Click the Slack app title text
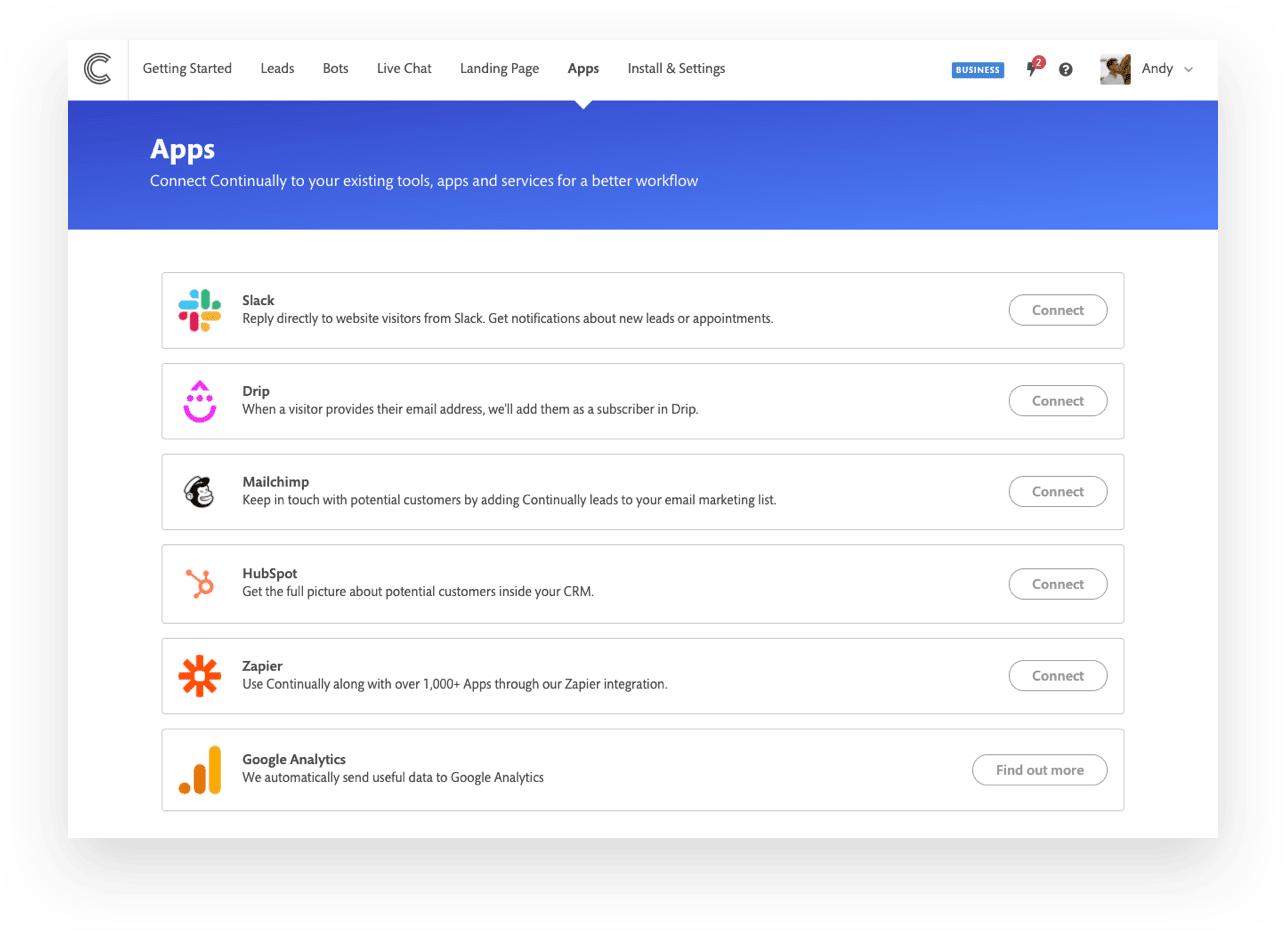 (x=258, y=300)
